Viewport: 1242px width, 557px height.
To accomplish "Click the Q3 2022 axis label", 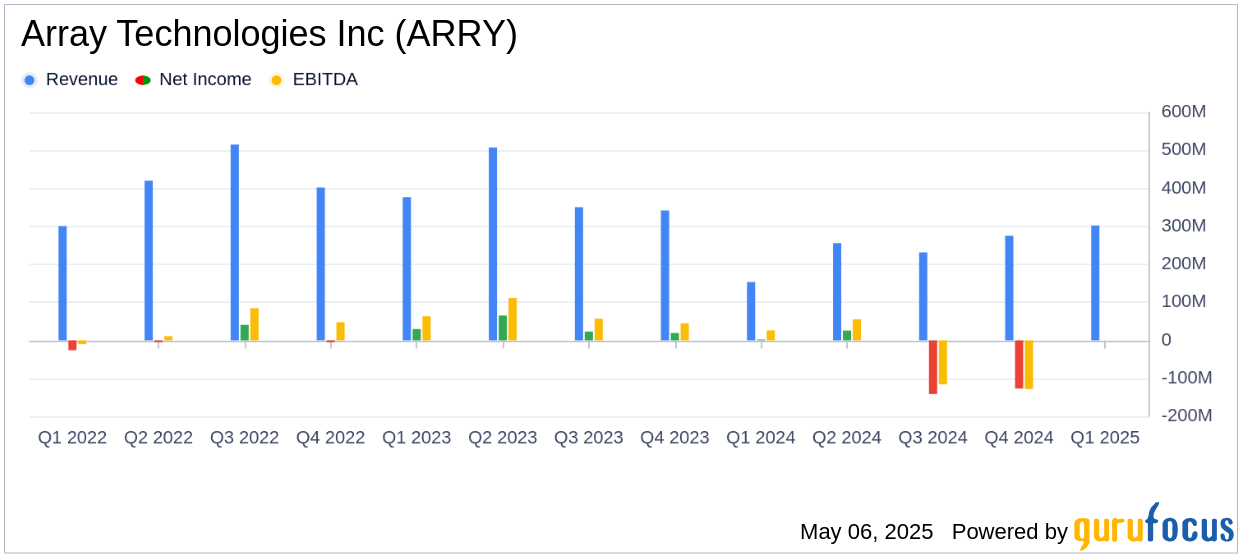I will coord(244,438).
